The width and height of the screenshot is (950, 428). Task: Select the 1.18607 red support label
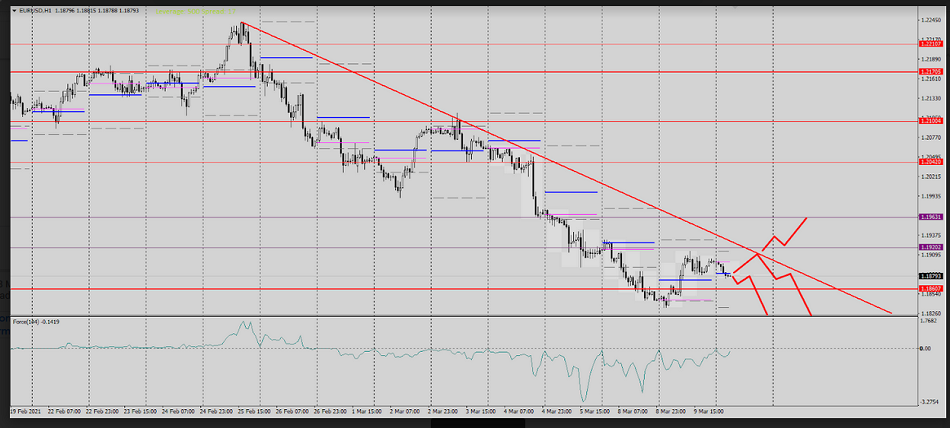click(930, 289)
